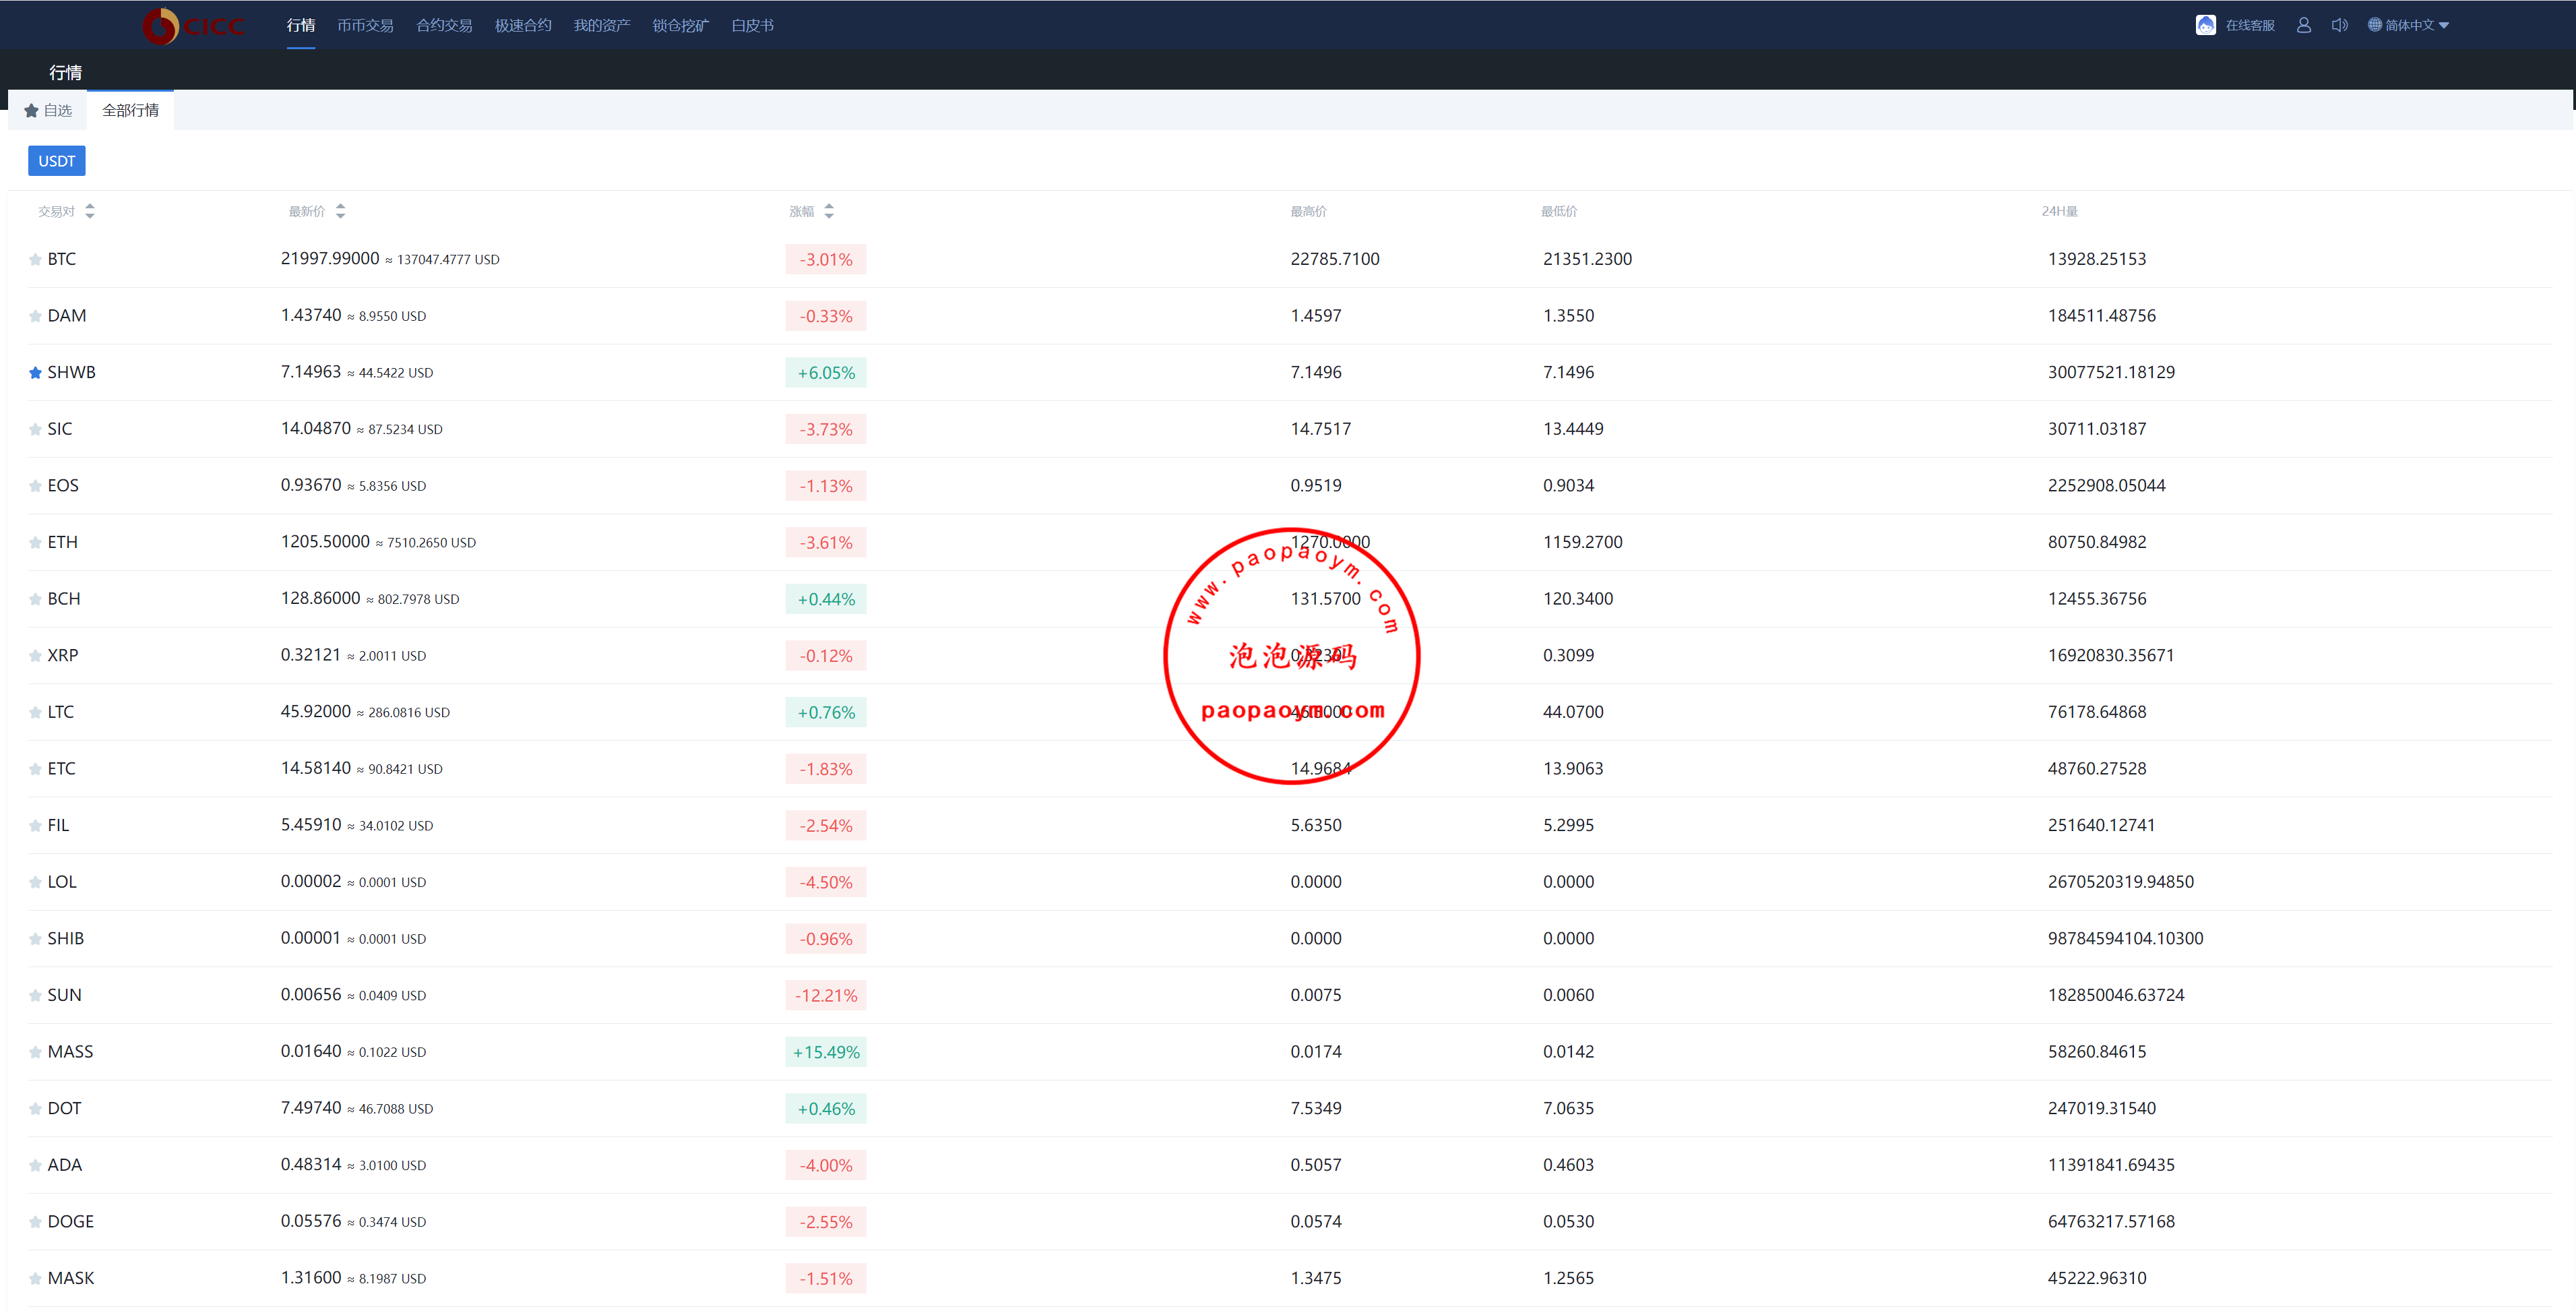This screenshot has width=2576, height=1311.
Task: Select the USDT market button
Action: pyautogui.click(x=56, y=161)
